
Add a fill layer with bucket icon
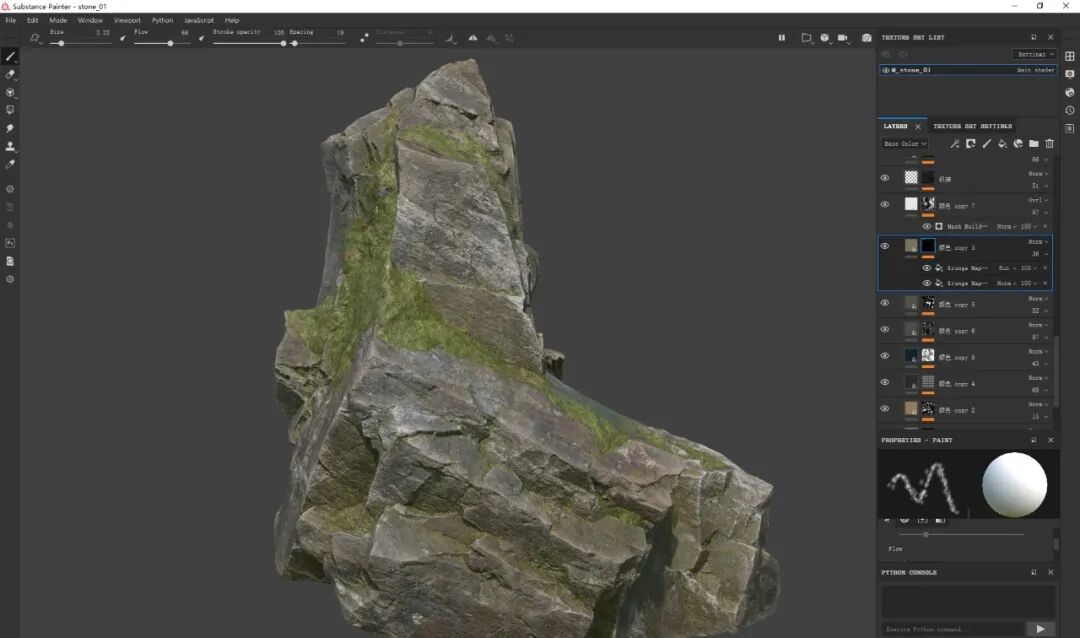(x=1002, y=143)
